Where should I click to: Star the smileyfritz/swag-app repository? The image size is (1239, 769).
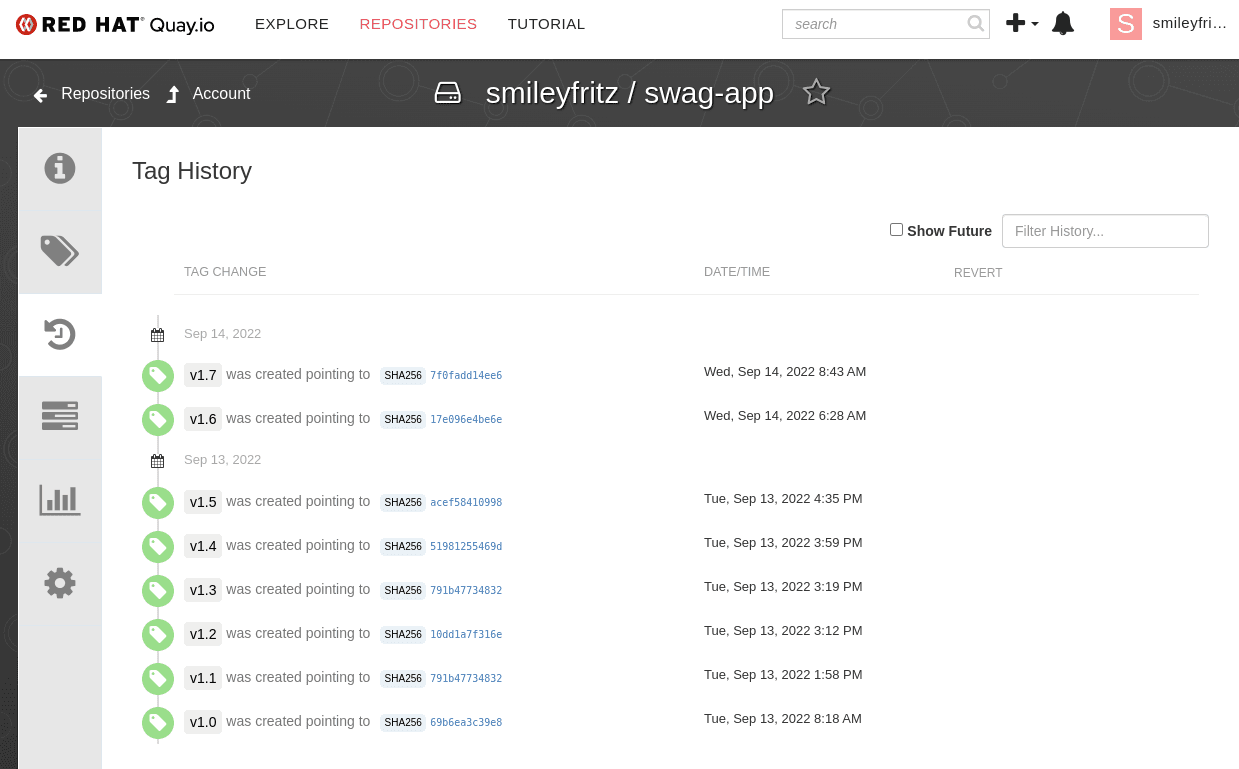pyautogui.click(x=816, y=92)
